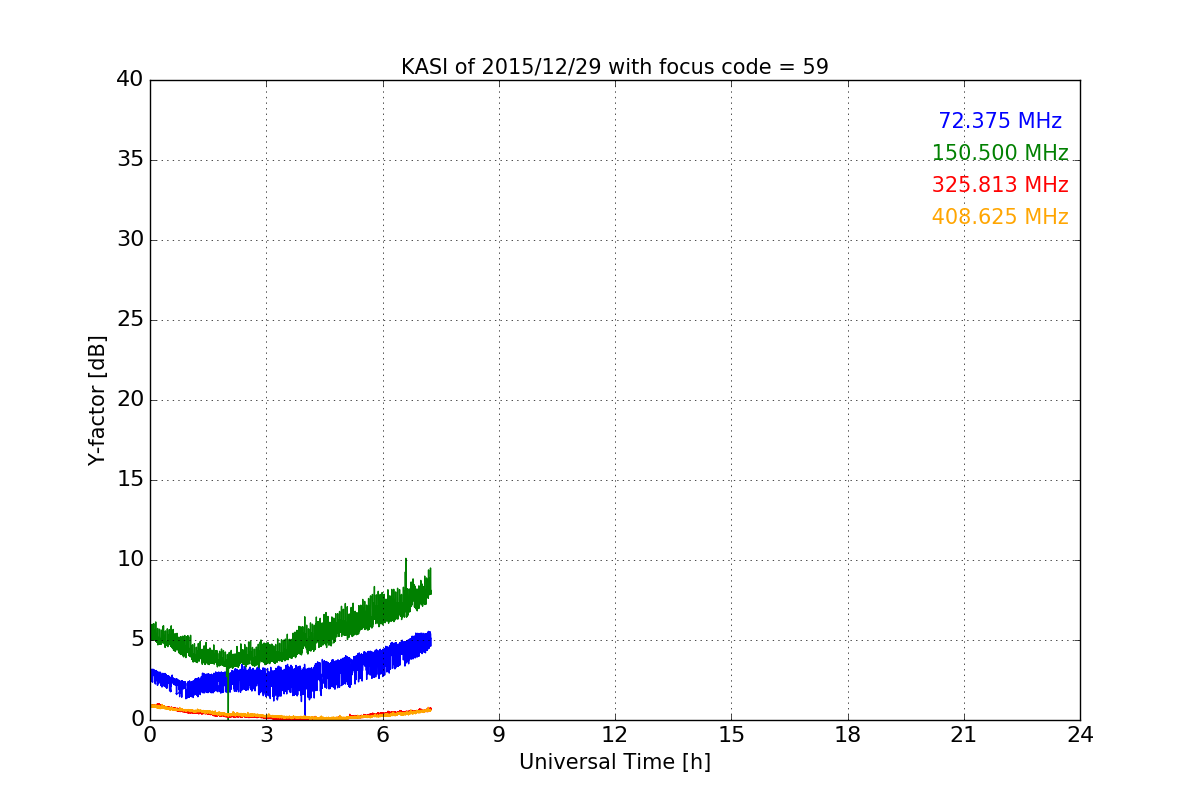Viewport: 1200px width, 800px height.
Task: Click the x-axis tick label 15
Action: (731, 735)
